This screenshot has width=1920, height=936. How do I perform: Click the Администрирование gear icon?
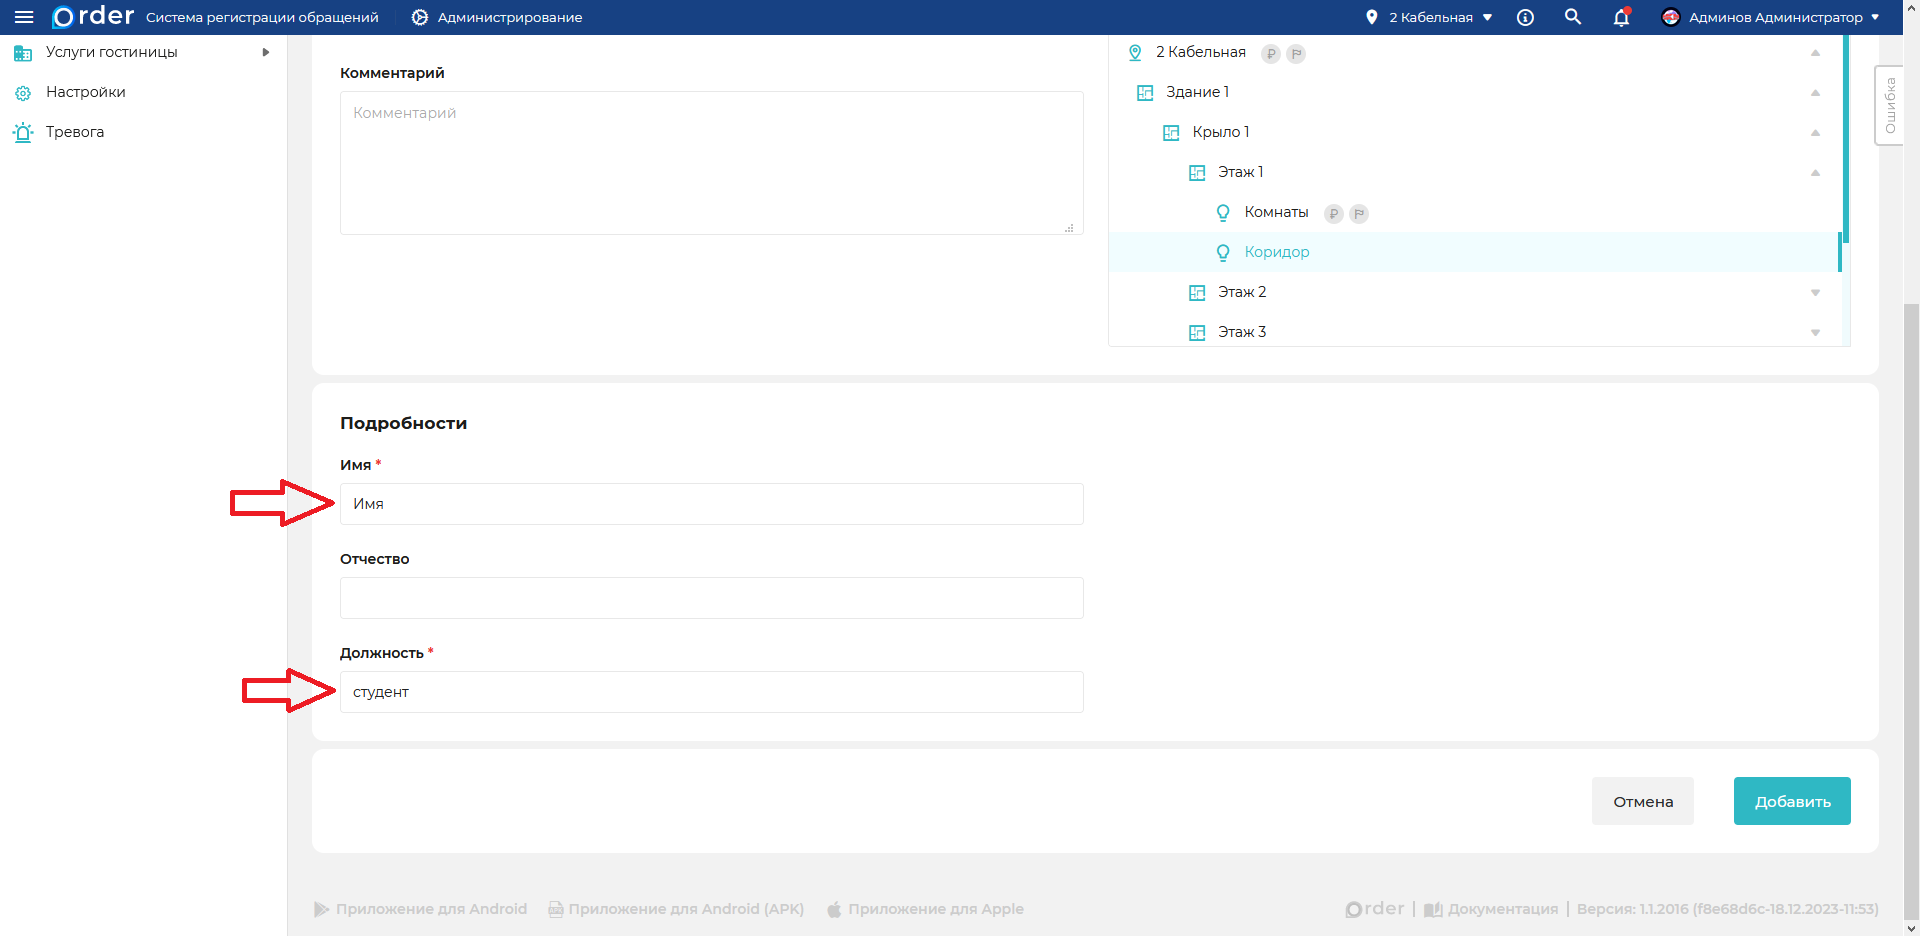click(x=420, y=17)
